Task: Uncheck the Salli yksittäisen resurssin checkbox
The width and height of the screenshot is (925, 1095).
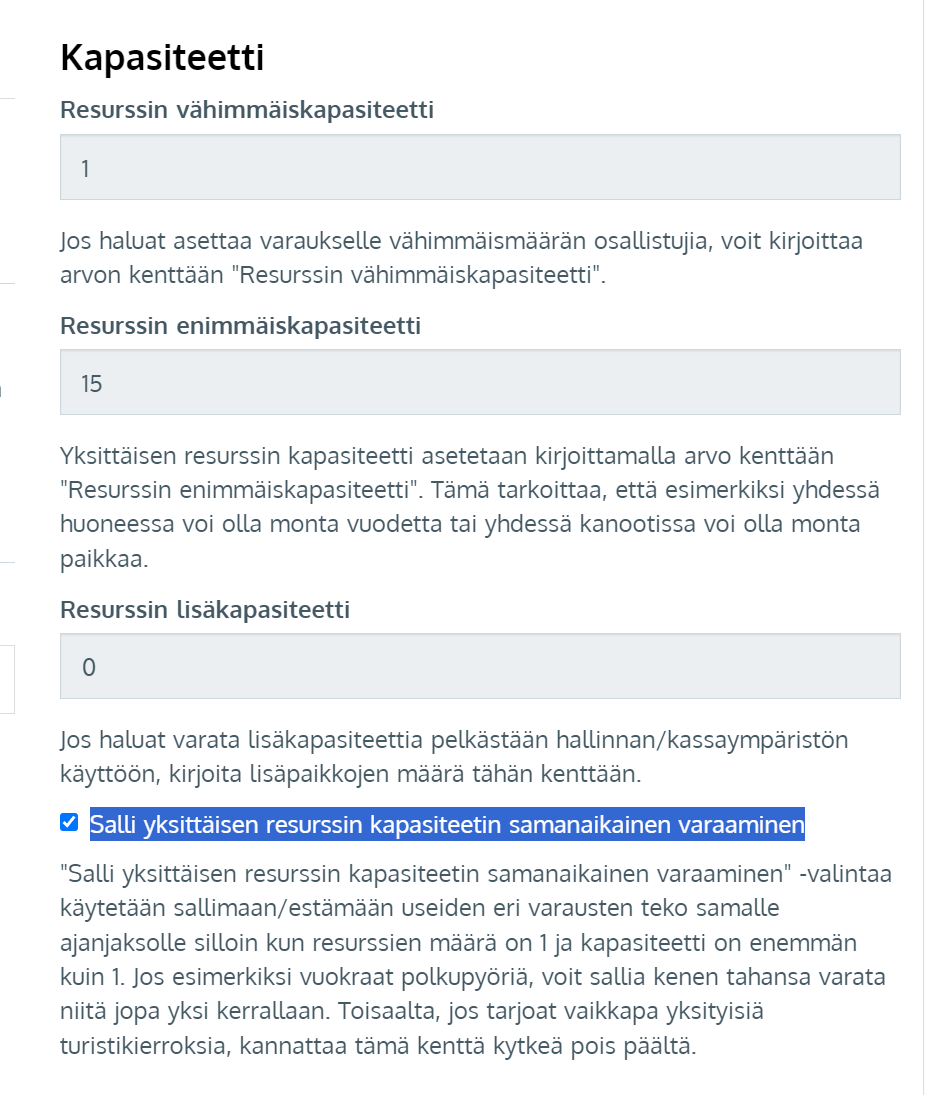Action: pos(69,823)
